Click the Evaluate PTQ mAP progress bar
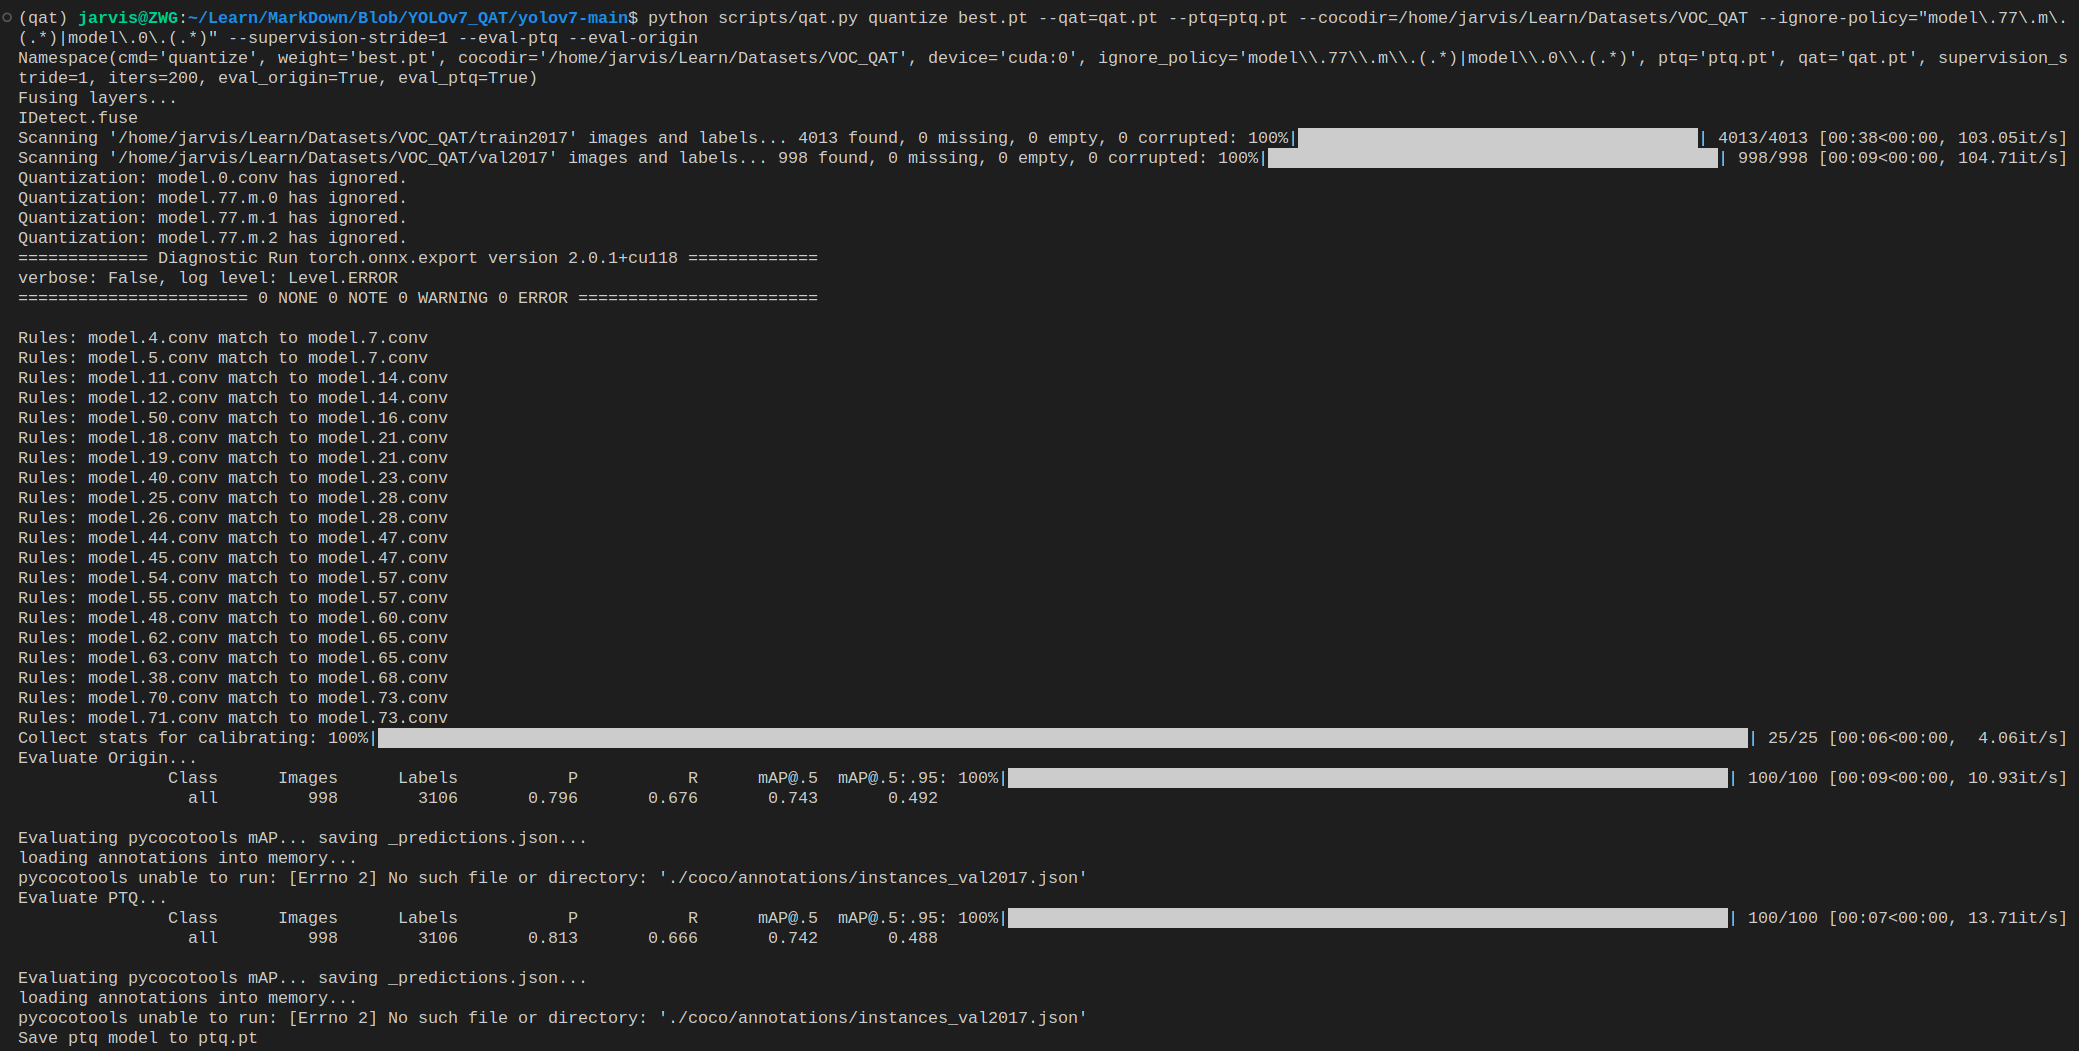Screen dimensions: 2079x1051 1367,918
